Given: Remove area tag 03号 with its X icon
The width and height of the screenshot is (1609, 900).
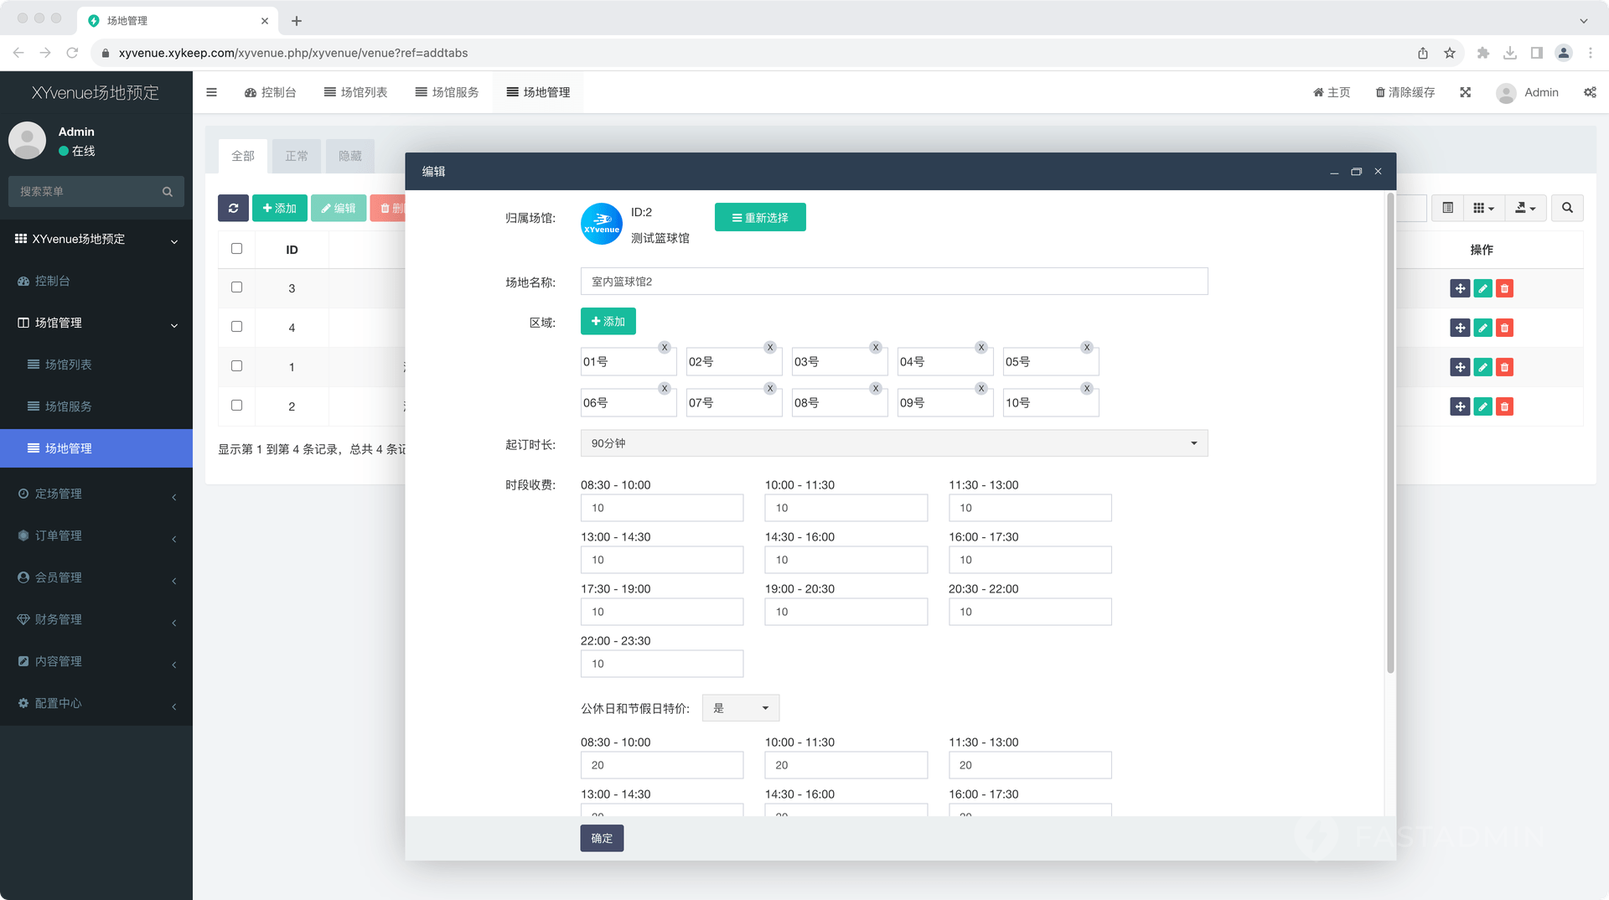Looking at the screenshot, I should 875,347.
